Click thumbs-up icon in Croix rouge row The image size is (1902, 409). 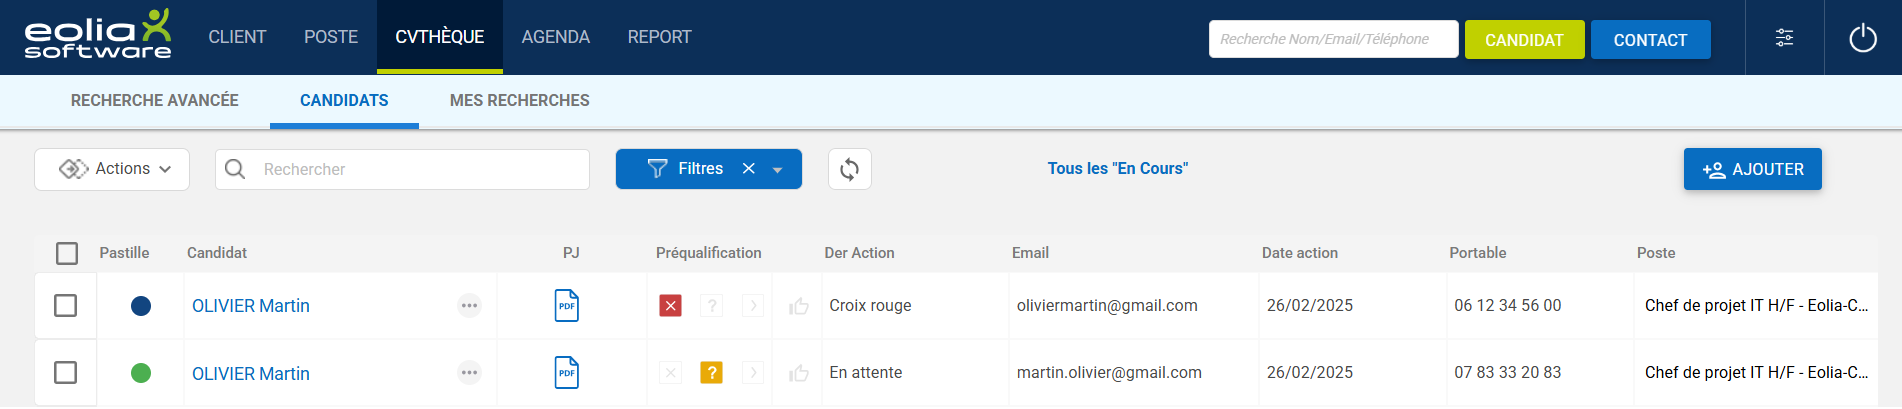point(798,306)
